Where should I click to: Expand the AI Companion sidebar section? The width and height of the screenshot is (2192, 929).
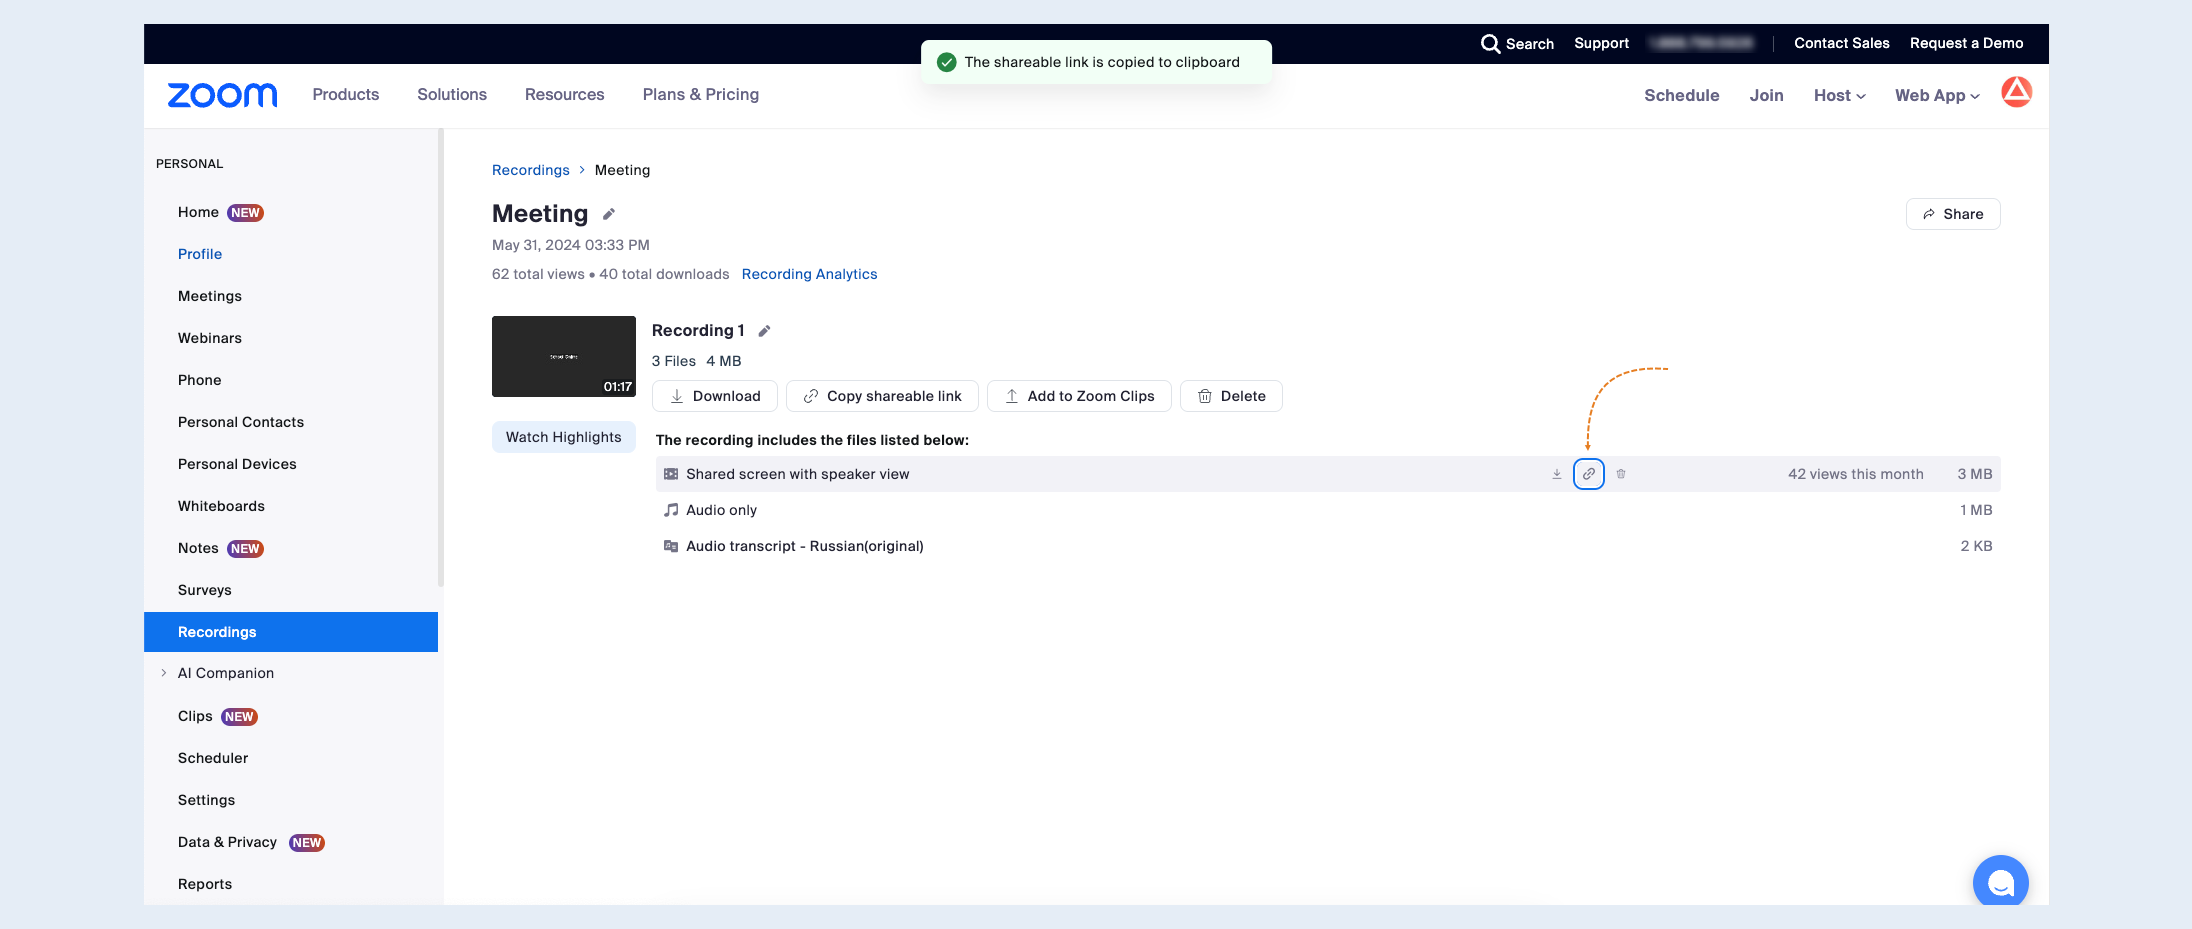point(164,673)
